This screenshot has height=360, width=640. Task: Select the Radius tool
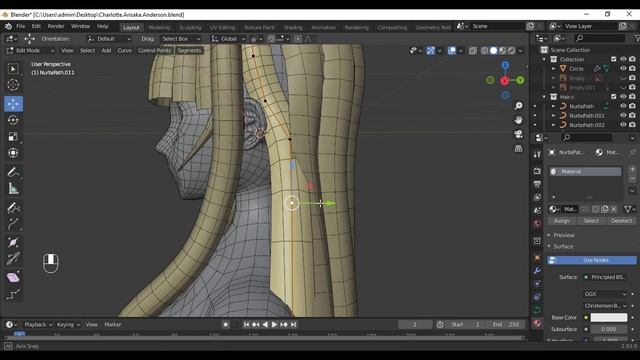tap(13, 242)
